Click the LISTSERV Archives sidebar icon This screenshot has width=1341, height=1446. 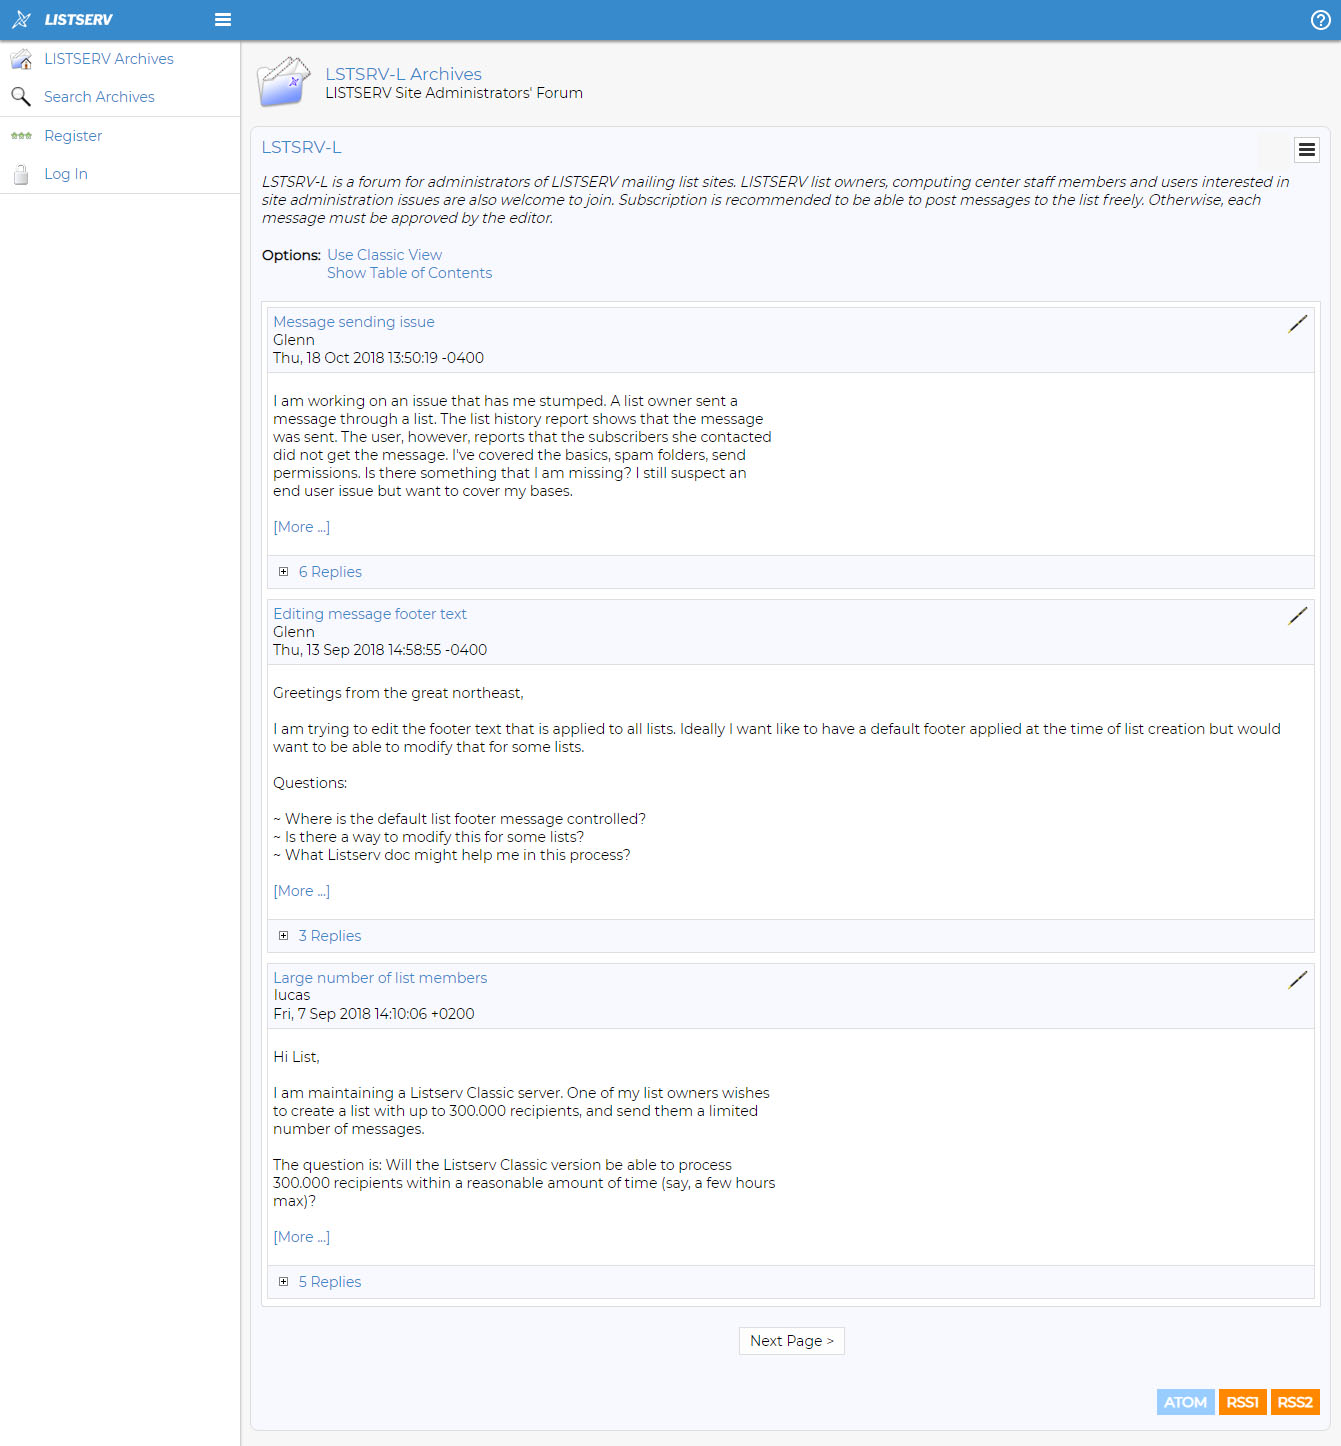(21, 59)
